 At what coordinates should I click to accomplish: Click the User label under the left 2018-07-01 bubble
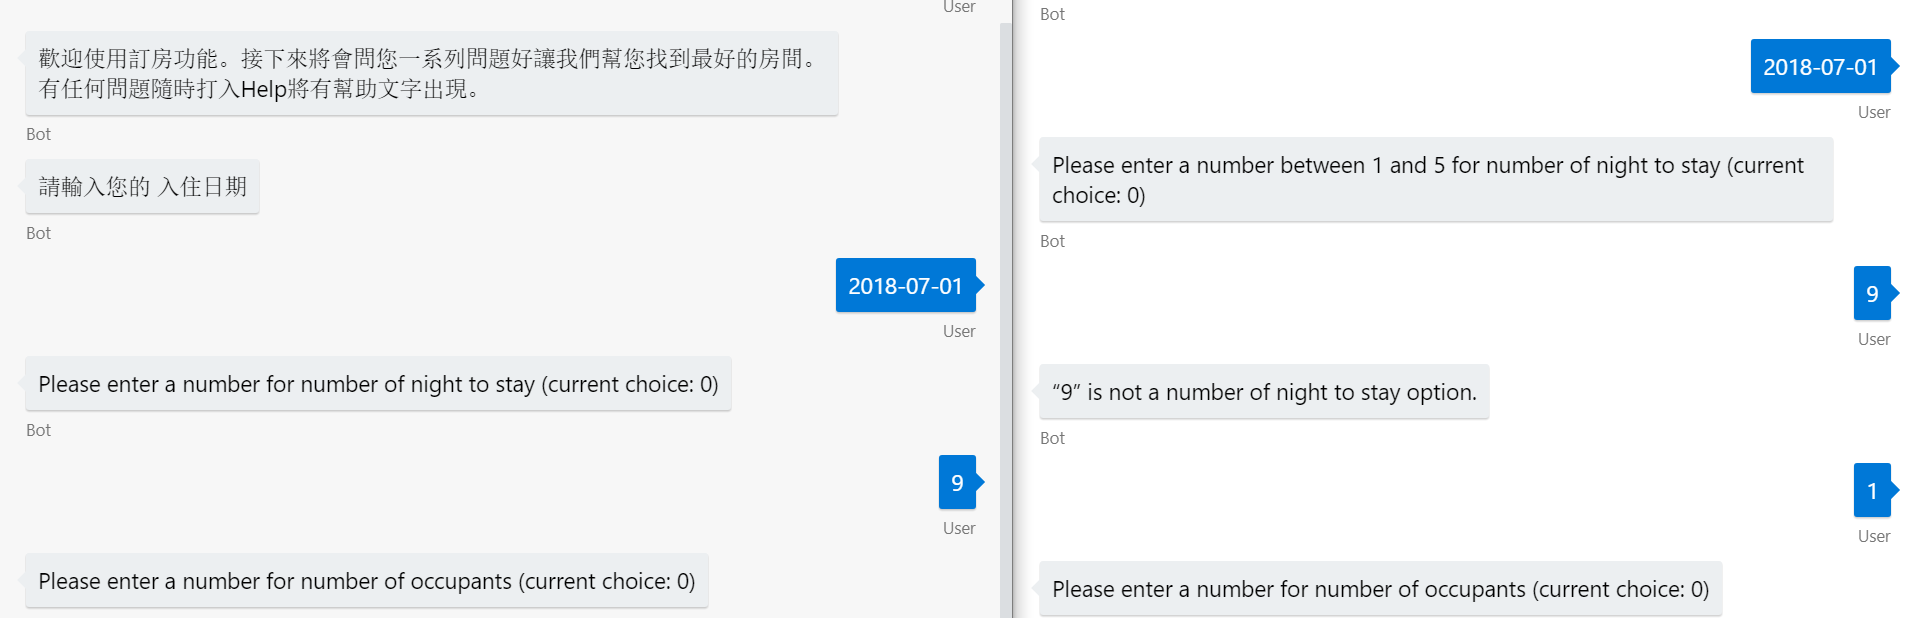tap(958, 331)
